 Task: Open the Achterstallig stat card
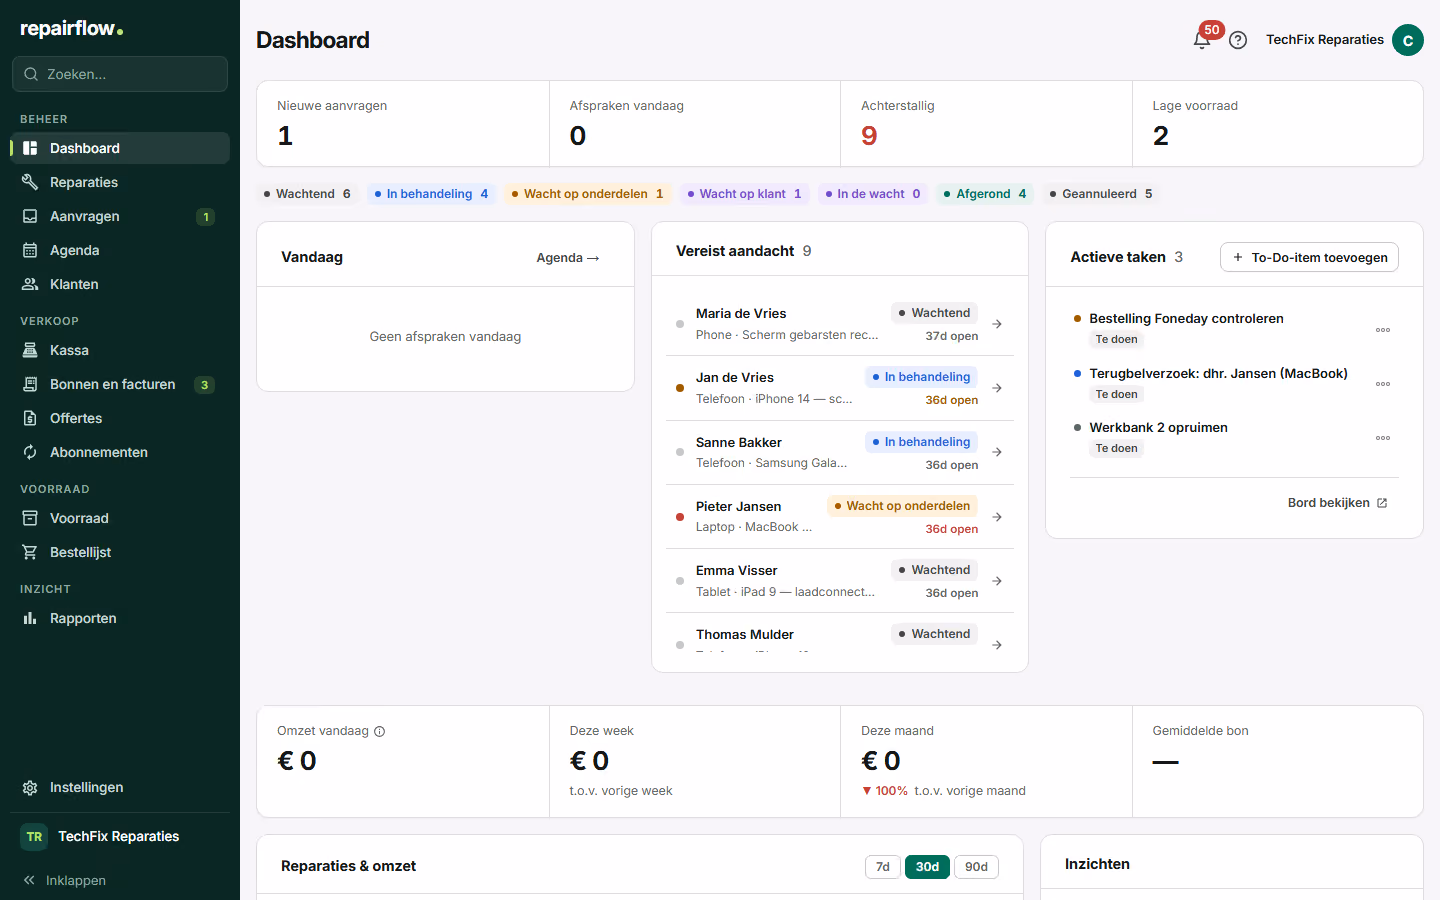click(986, 124)
